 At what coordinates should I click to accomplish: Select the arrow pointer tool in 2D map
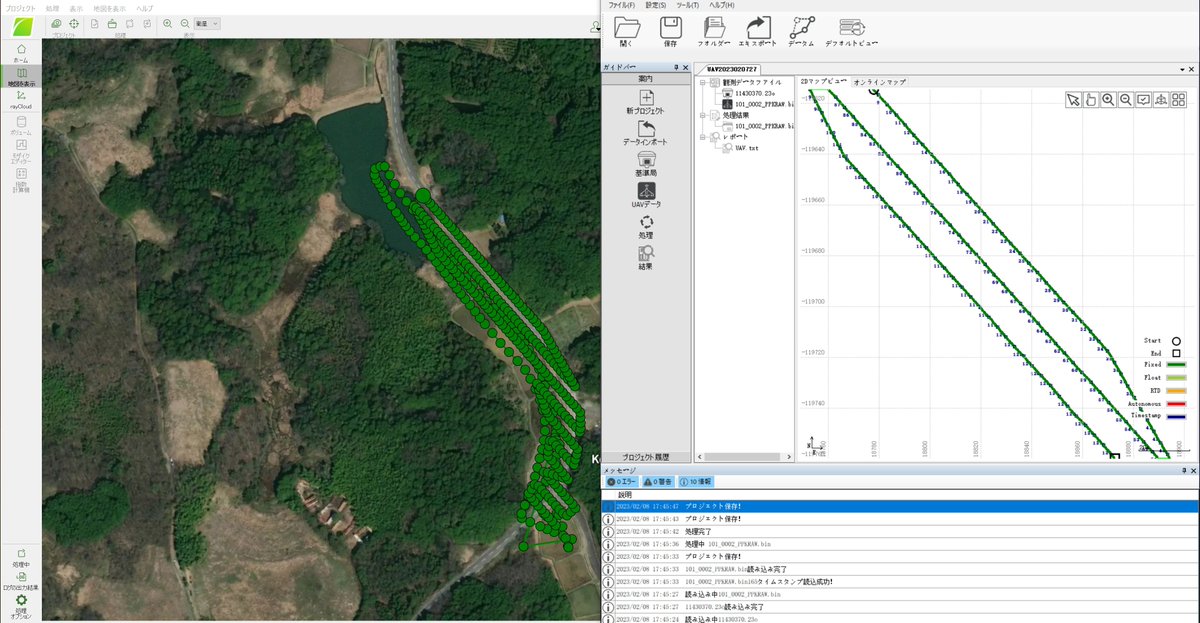point(1073,100)
